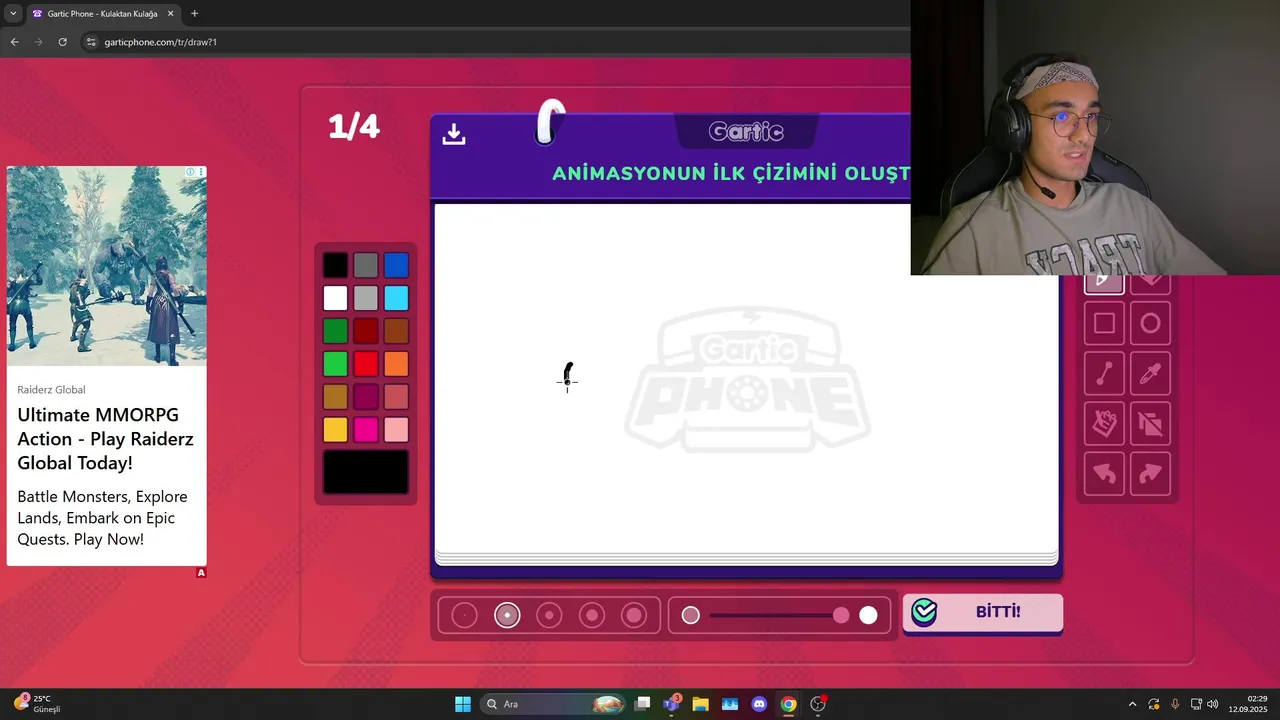This screenshot has width=1280, height=720.
Task: Choose the second brush size
Action: pos(507,616)
